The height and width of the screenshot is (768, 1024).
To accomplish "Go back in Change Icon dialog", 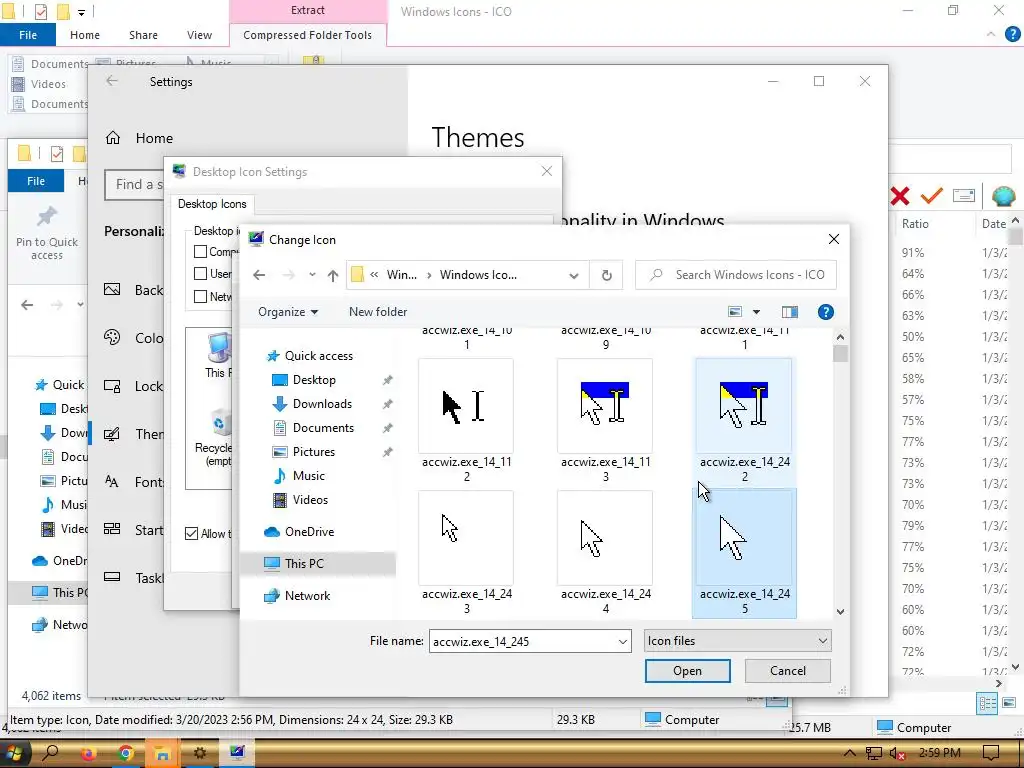I will 259,275.
